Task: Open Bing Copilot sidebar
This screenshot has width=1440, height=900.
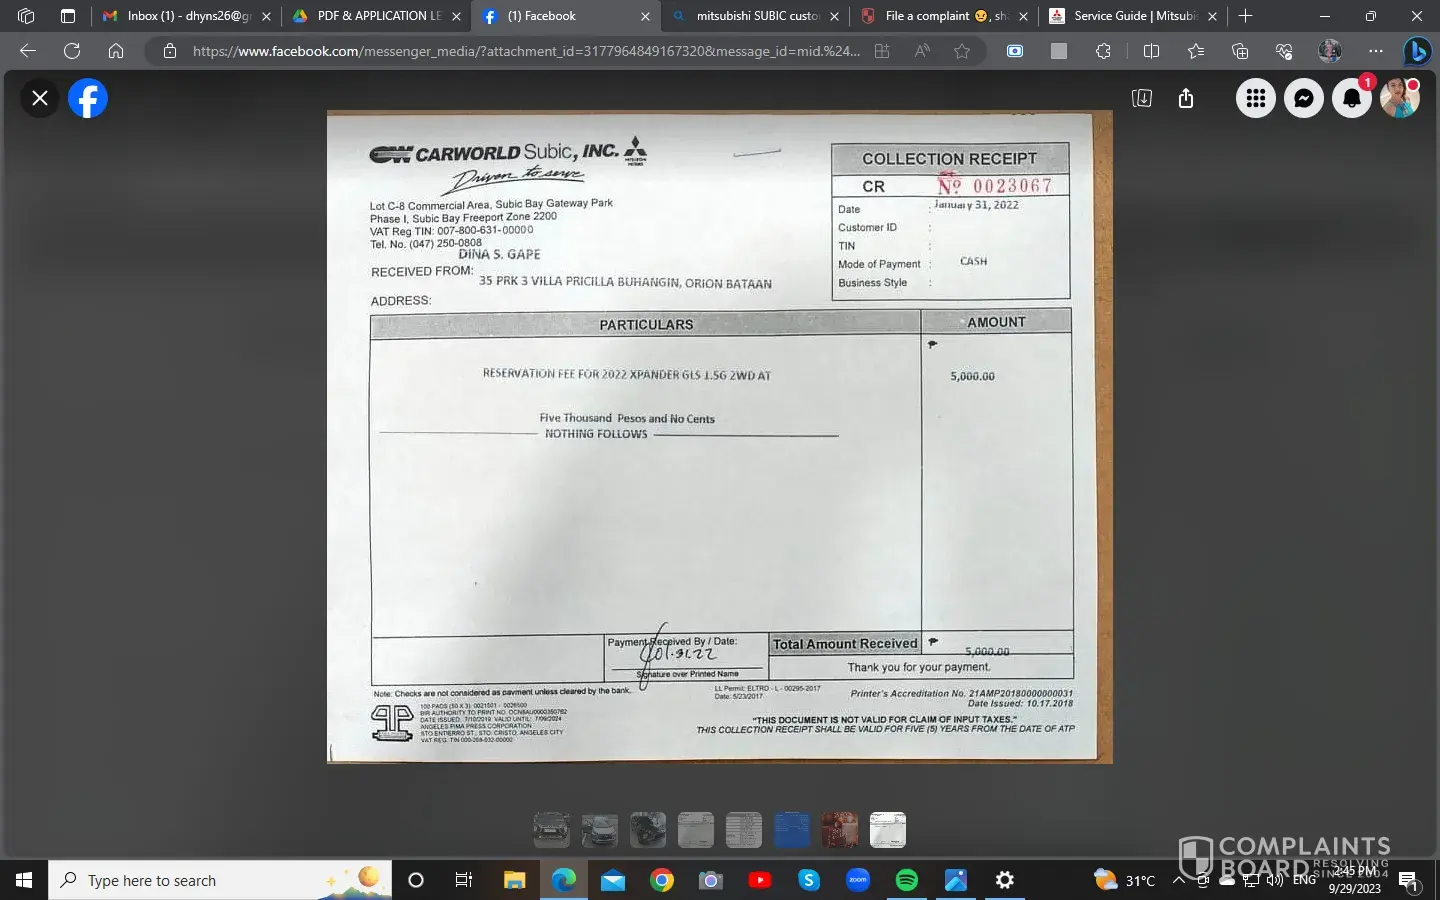Action: [1417, 51]
